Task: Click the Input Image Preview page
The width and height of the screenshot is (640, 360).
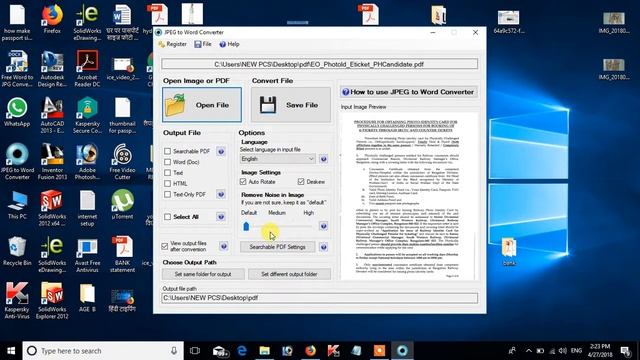Action: tap(408, 197)
